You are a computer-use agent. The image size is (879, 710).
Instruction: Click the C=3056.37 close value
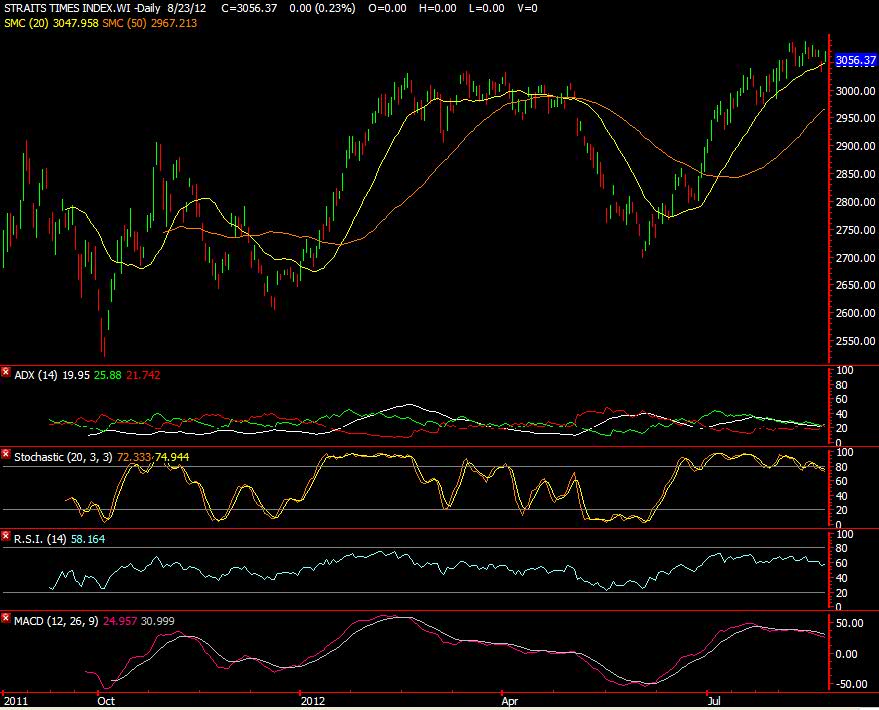(x=249, y=8)
